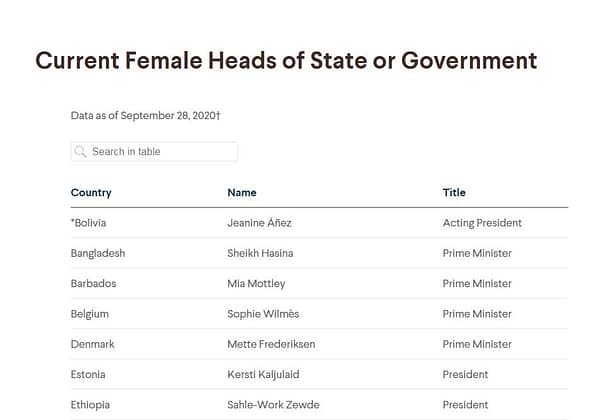Click the page heading title text

click(x=286, y=61)
